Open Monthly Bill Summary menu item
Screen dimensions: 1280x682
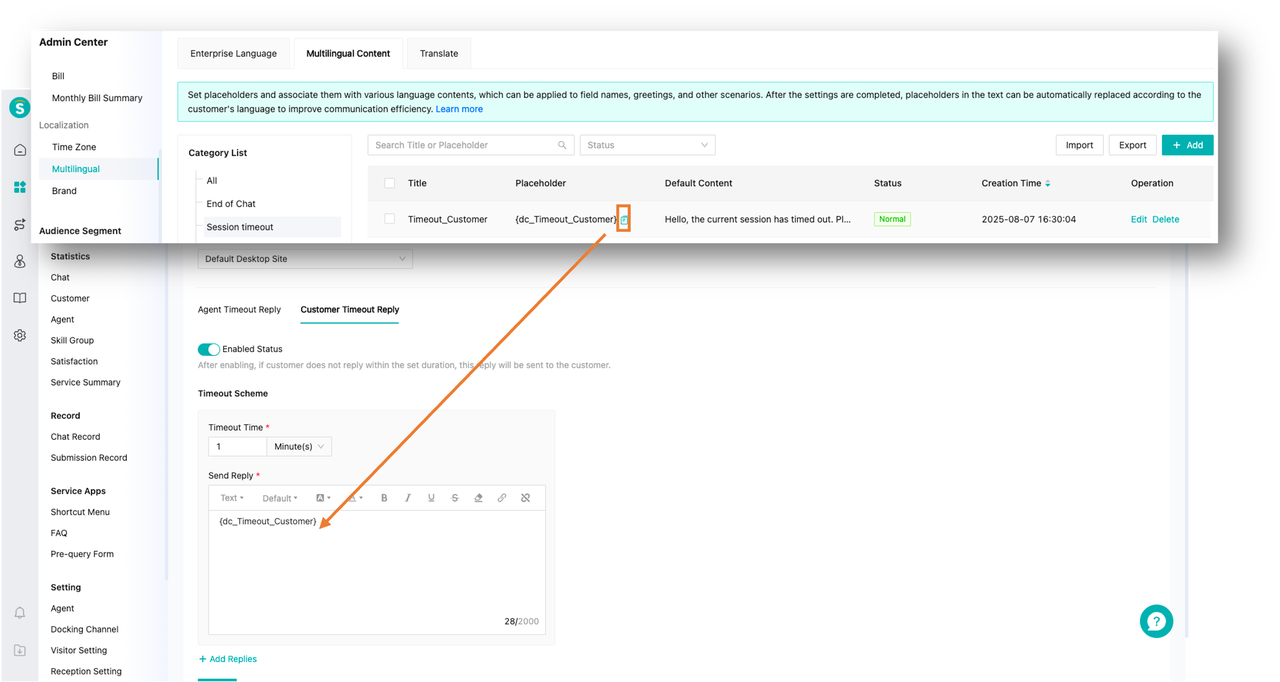(97, 98)
